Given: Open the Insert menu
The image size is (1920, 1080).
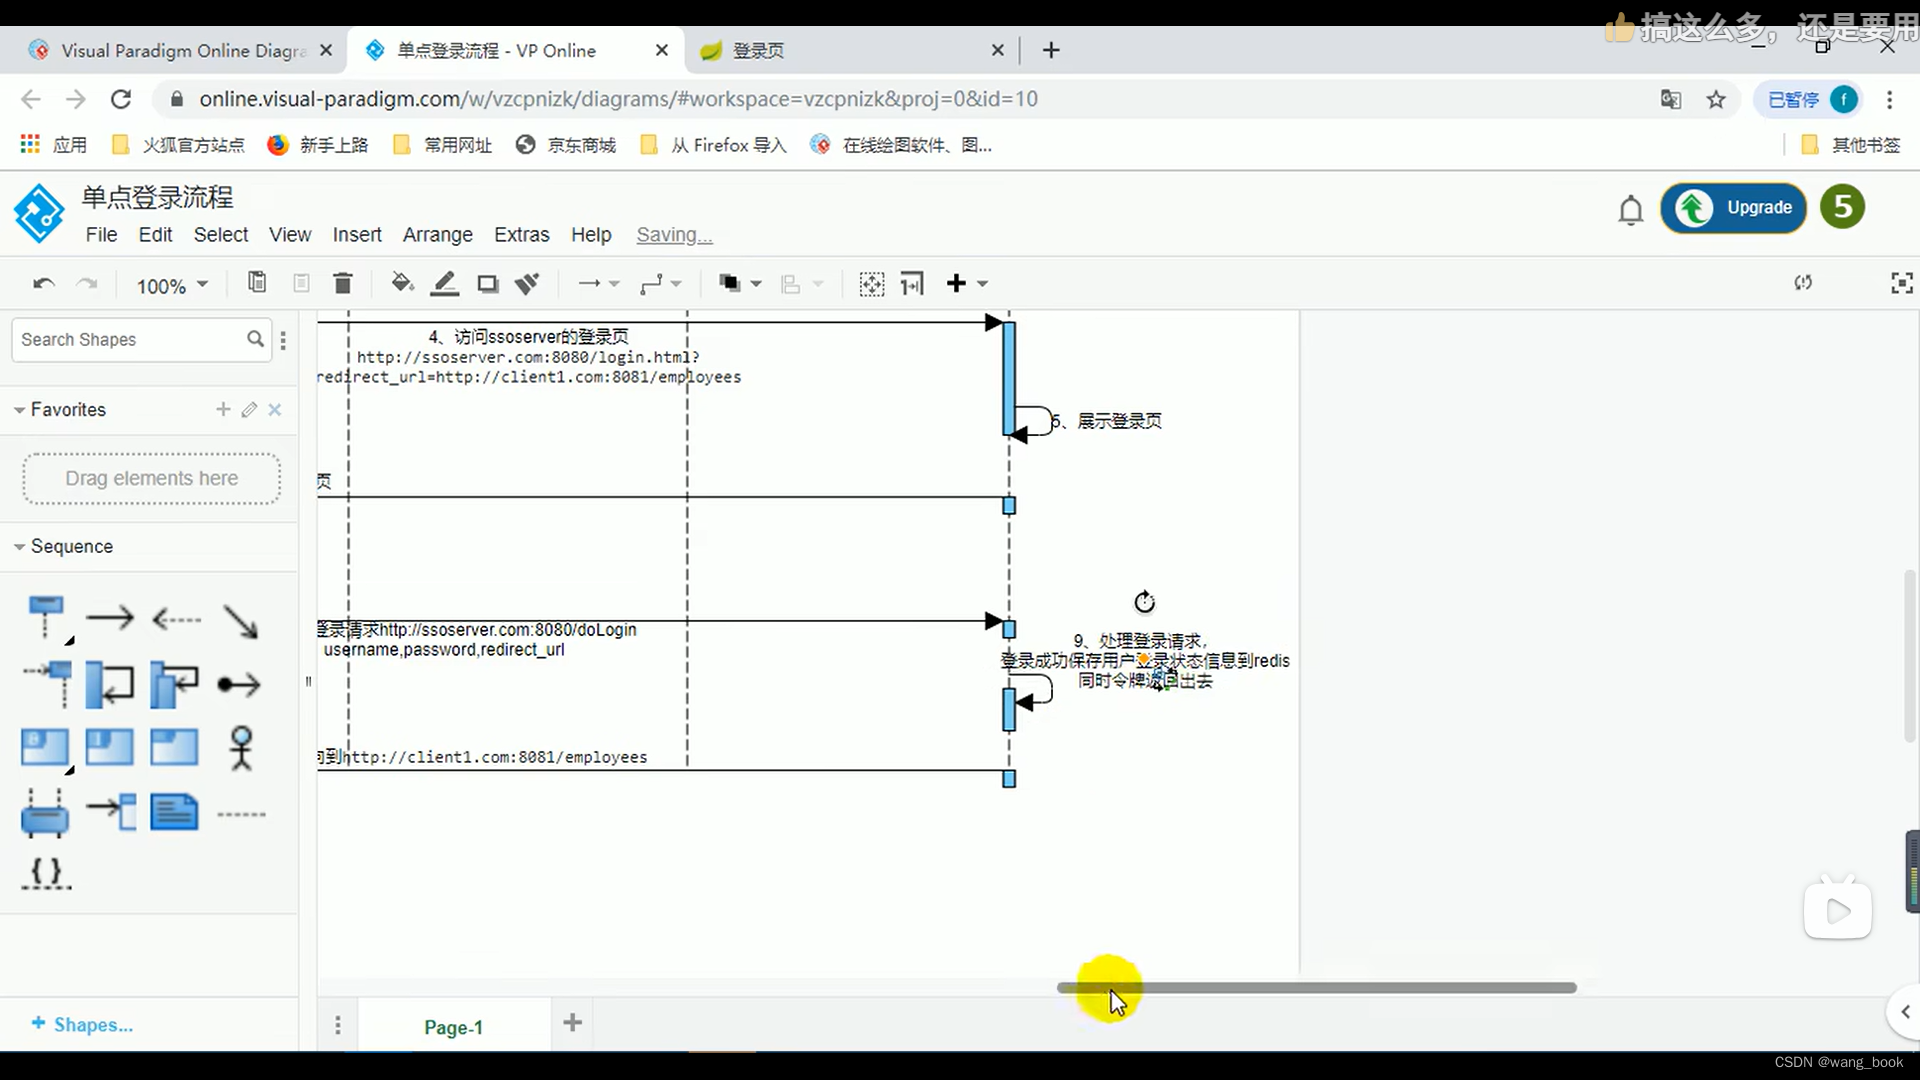Looking at the screenshot, I should pos(357,234).
